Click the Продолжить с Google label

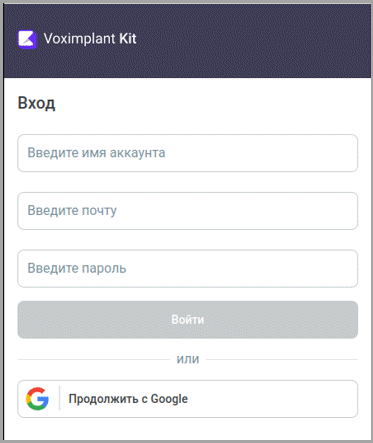tap(128, 399)
